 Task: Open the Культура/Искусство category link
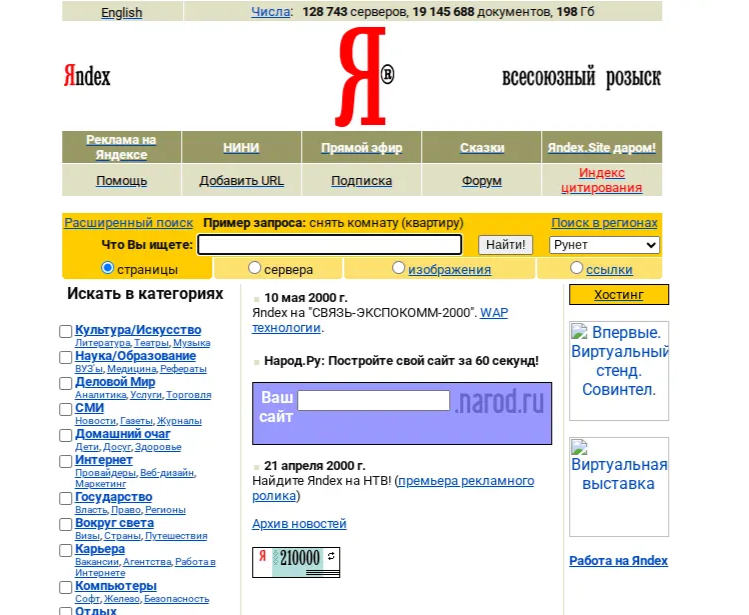coord(138,330)
